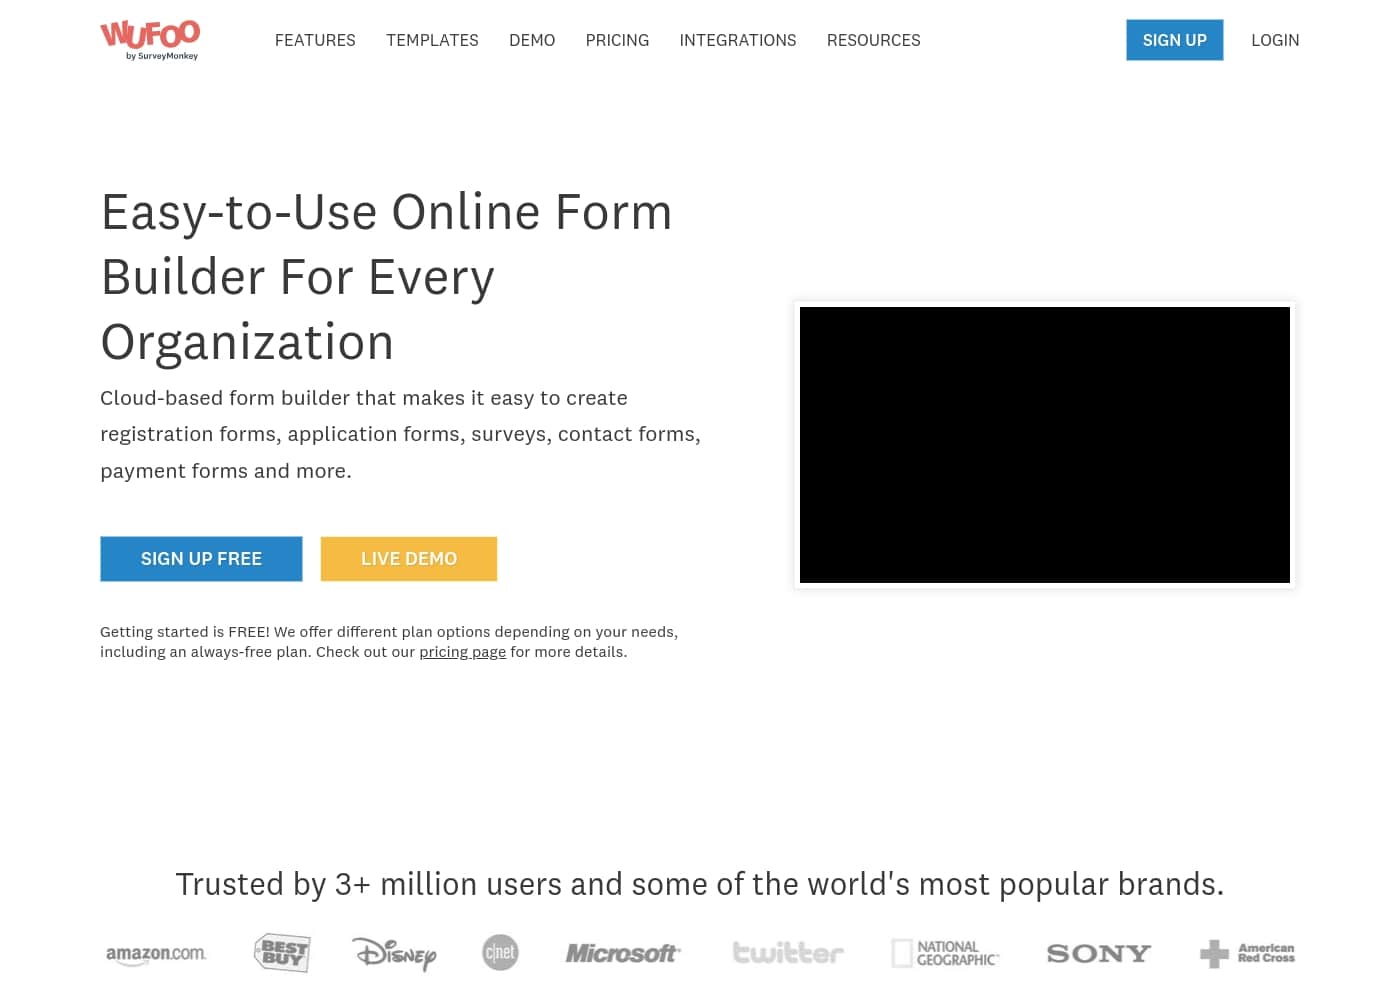
Task: Click the Best Buy brand logo
Action: pos(282,953)
